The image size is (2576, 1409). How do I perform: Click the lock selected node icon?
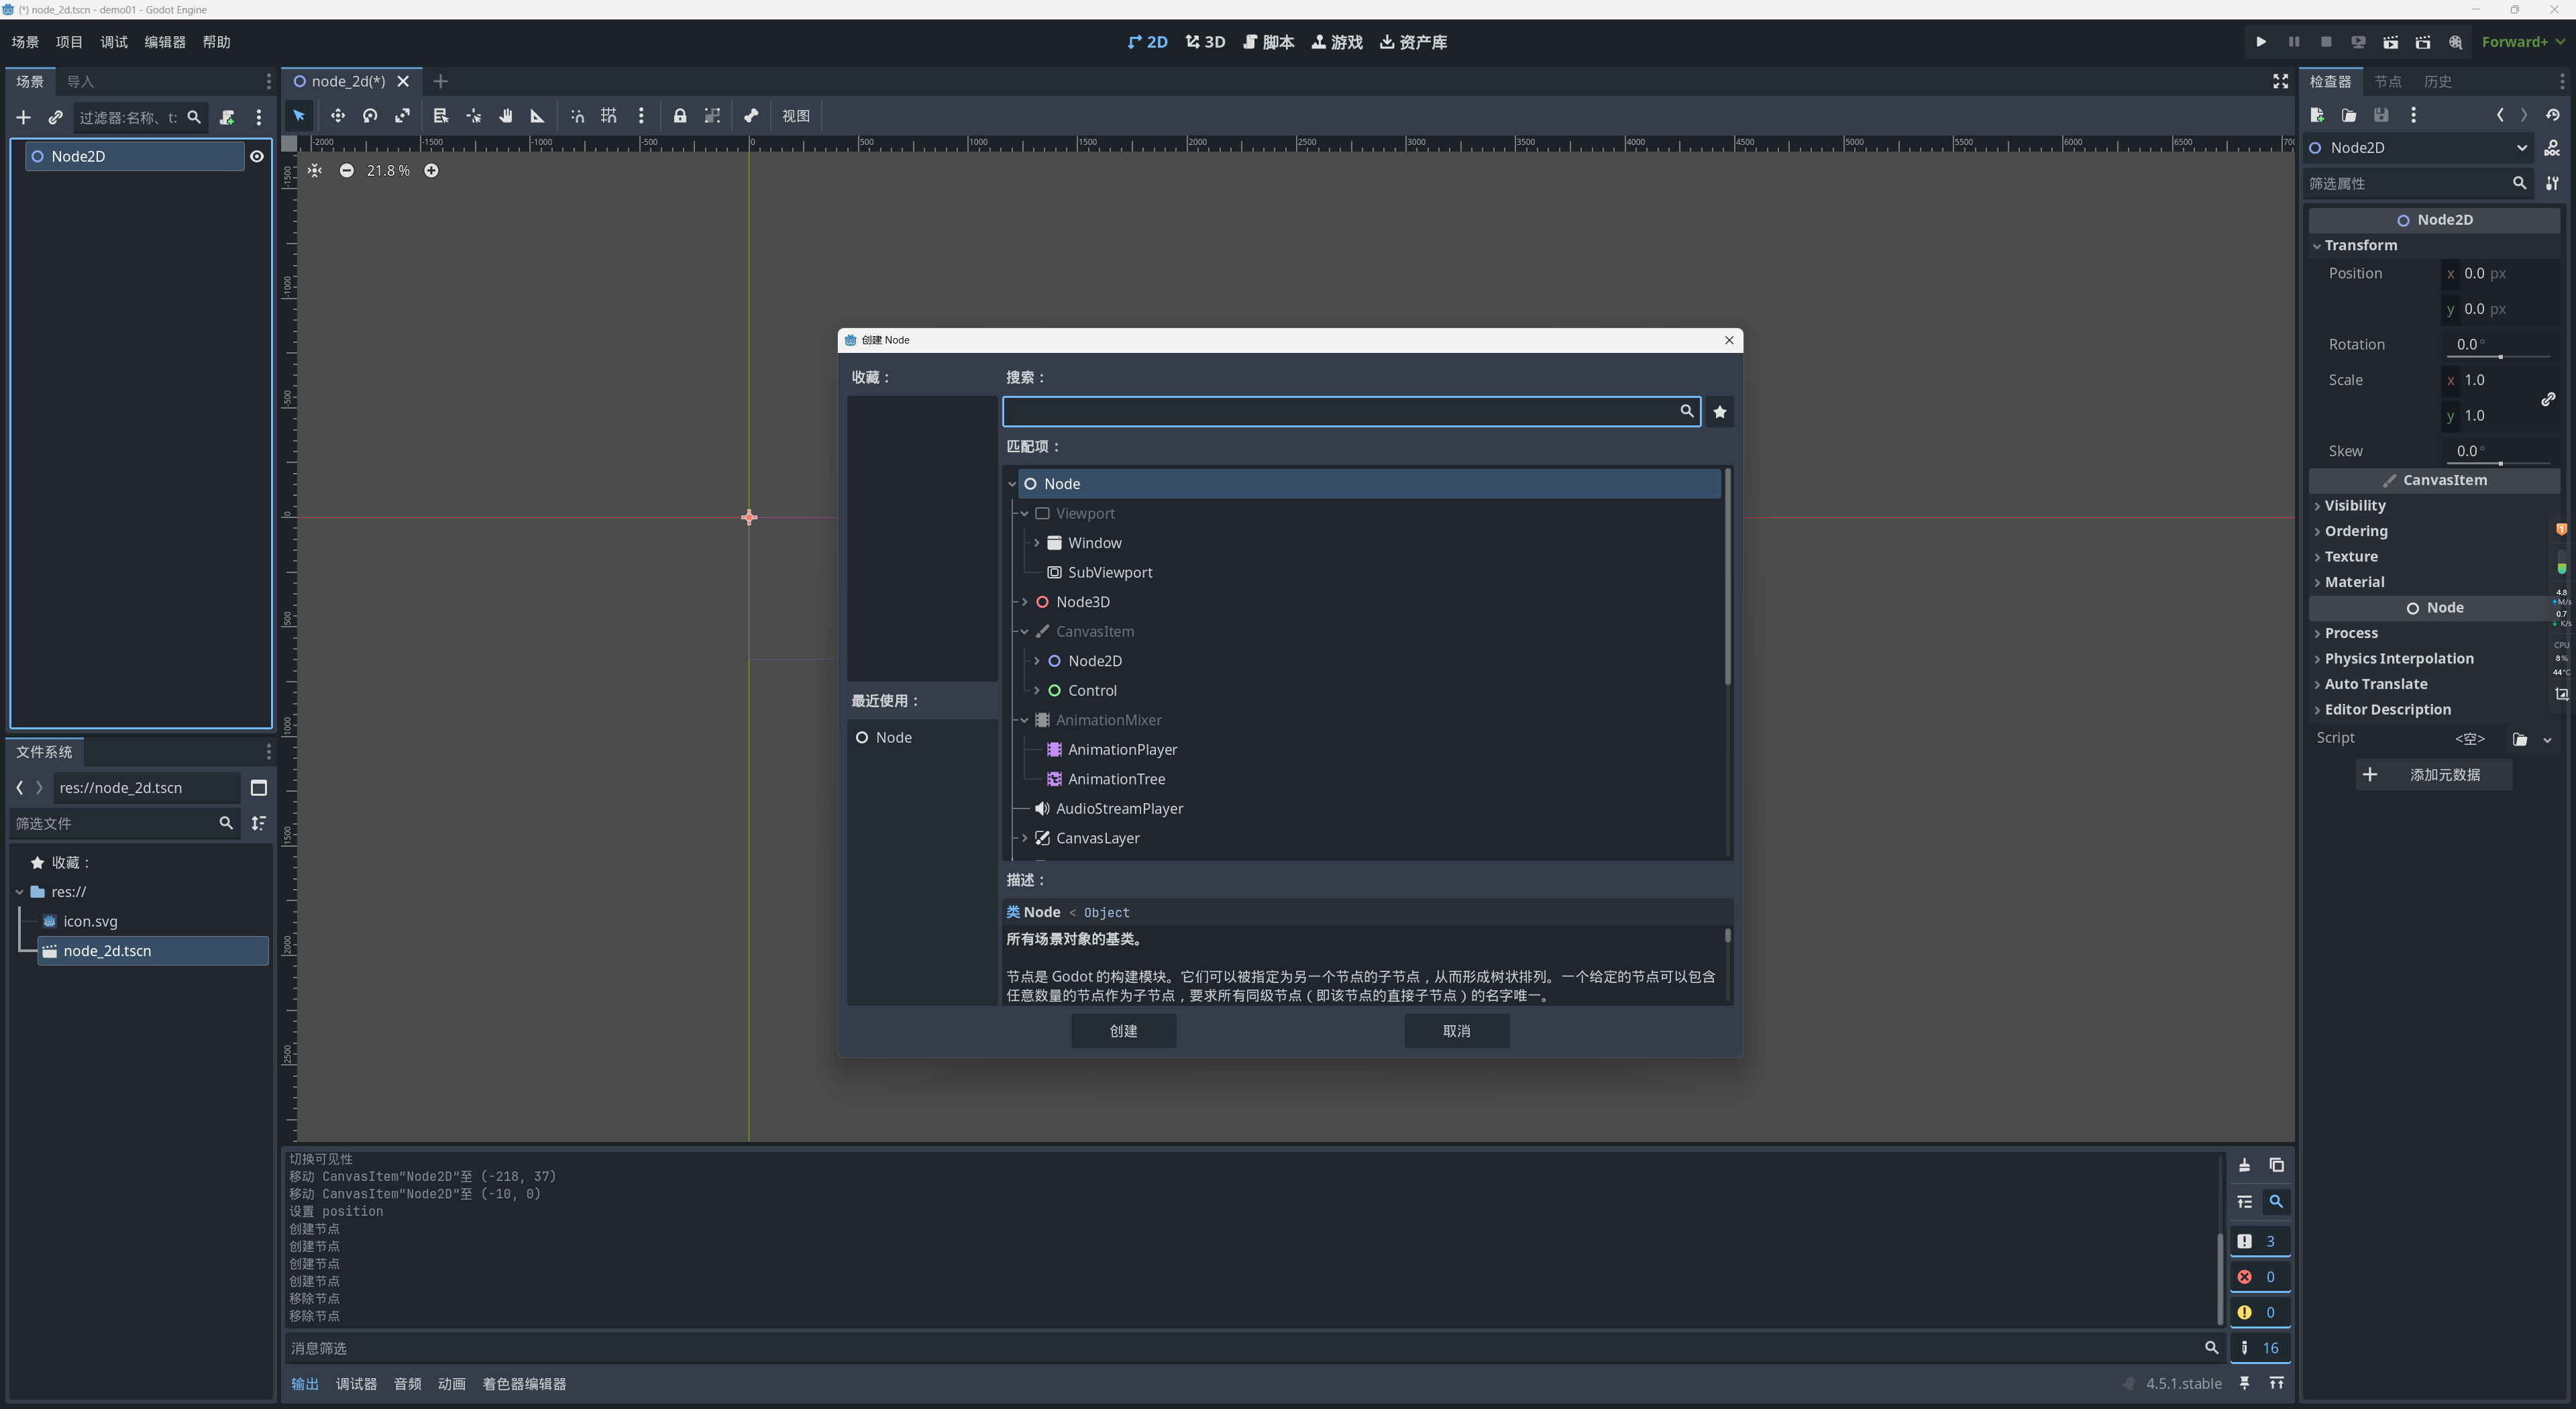[680, 116]
